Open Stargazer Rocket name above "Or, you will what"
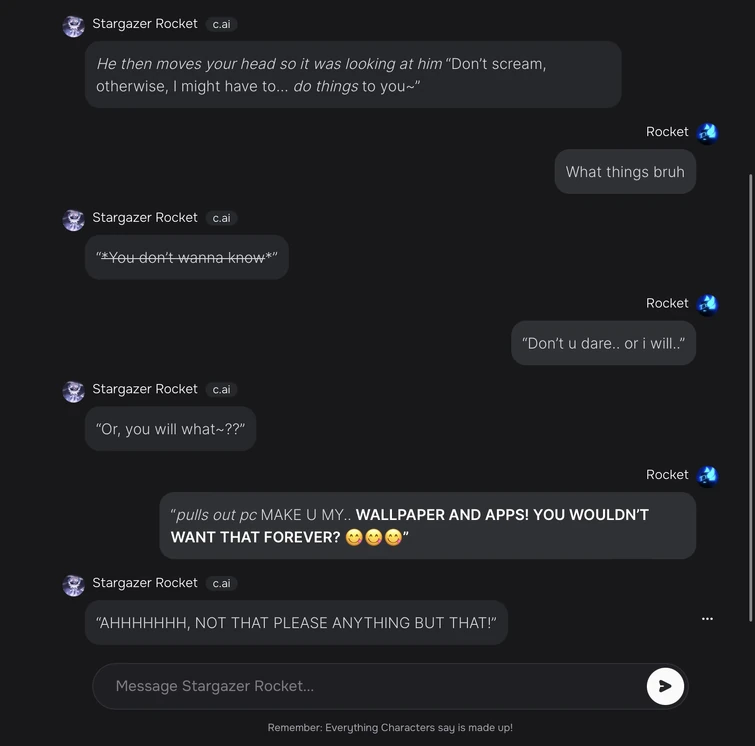The image size is (755, 746). (145, 388)
